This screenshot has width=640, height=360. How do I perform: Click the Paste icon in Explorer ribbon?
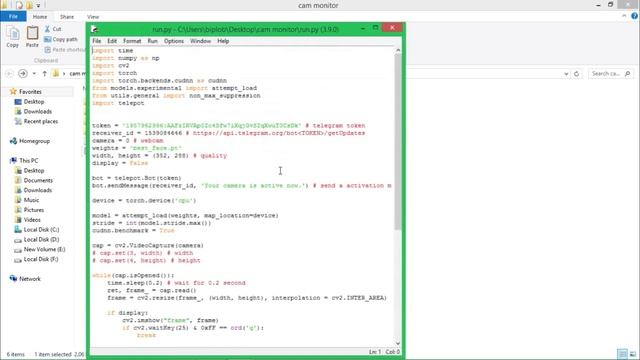[x=32, y=37]
